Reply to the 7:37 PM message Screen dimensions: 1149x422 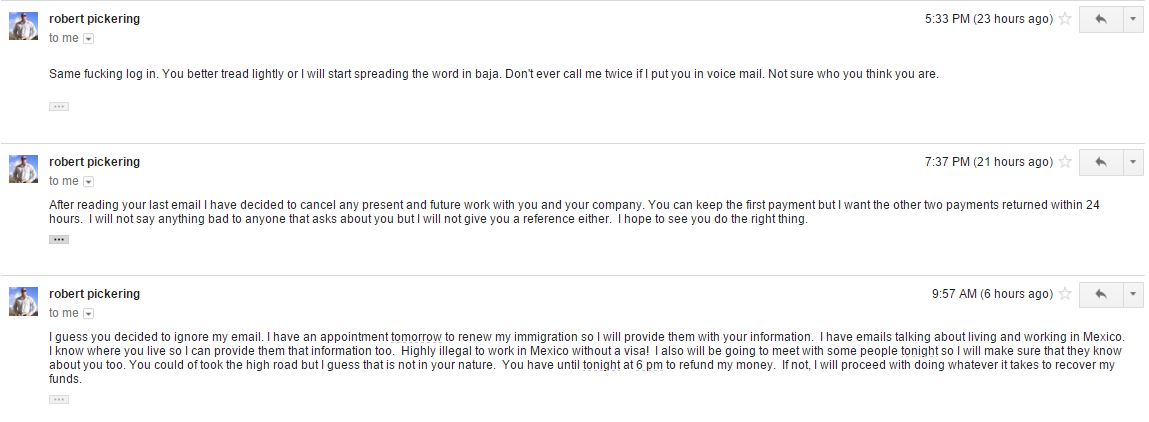1101,162
